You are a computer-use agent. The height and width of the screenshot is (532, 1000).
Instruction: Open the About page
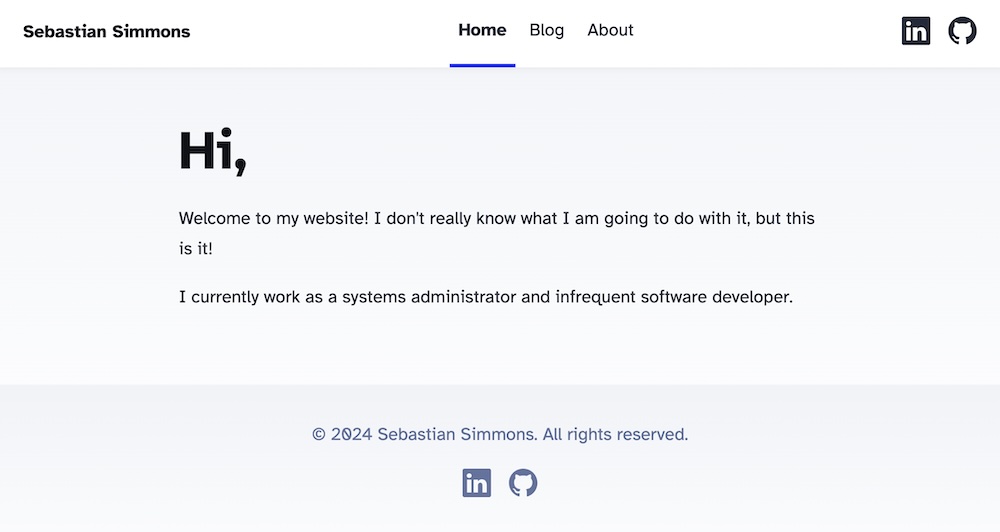click(x=610, y=30)
